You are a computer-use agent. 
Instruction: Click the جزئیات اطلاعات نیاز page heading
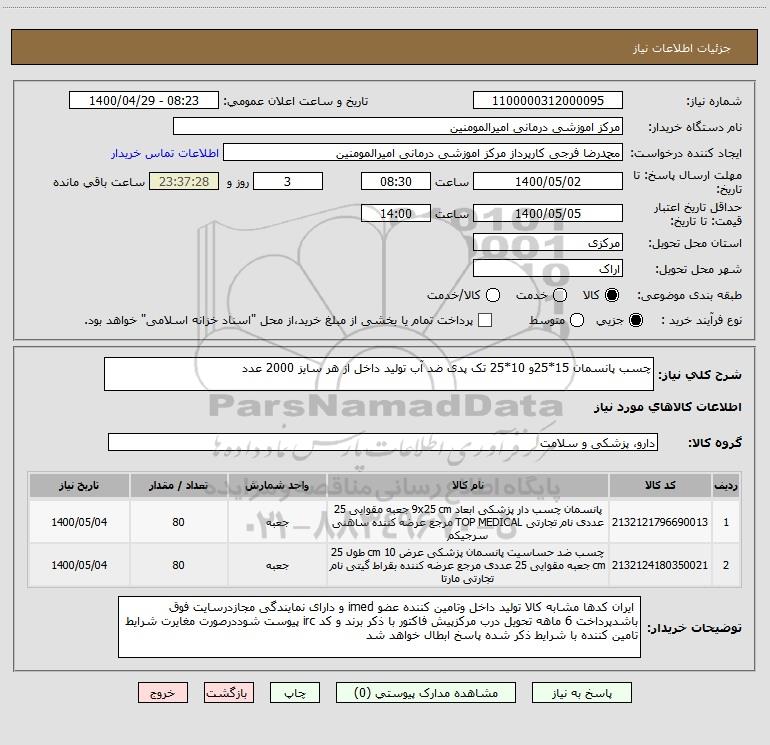pyautogui.click(x=682, y=48)
